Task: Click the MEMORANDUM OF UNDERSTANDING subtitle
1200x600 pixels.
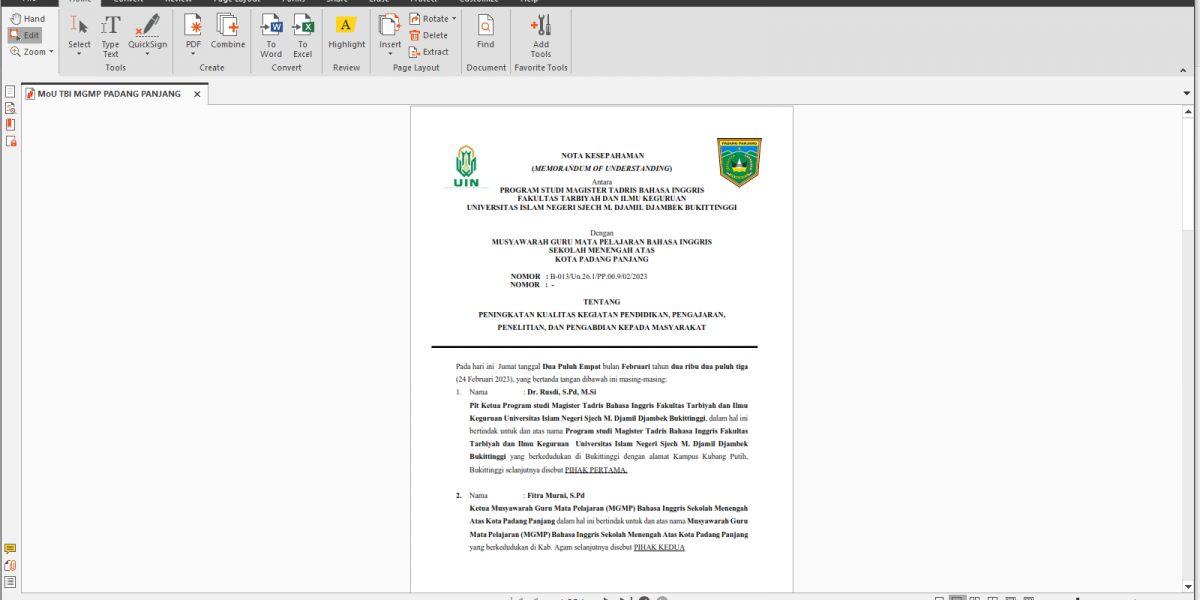Action: tap(602, 169)
